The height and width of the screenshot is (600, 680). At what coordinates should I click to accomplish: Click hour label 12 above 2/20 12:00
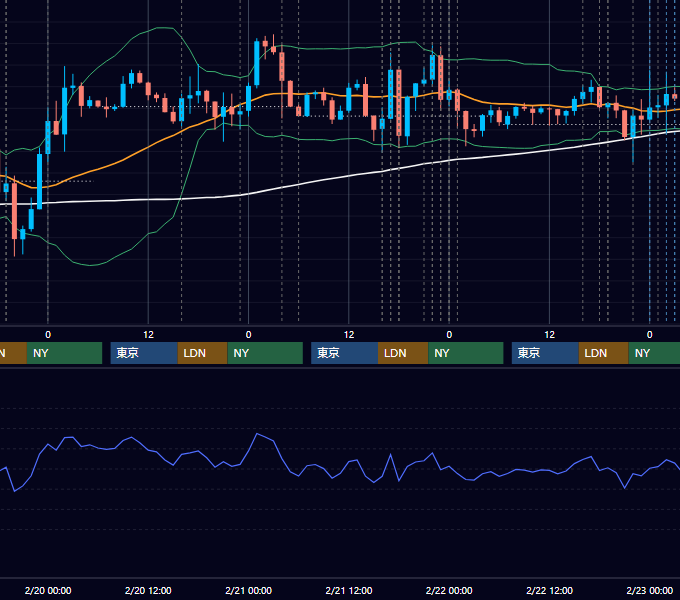[148, 335]
